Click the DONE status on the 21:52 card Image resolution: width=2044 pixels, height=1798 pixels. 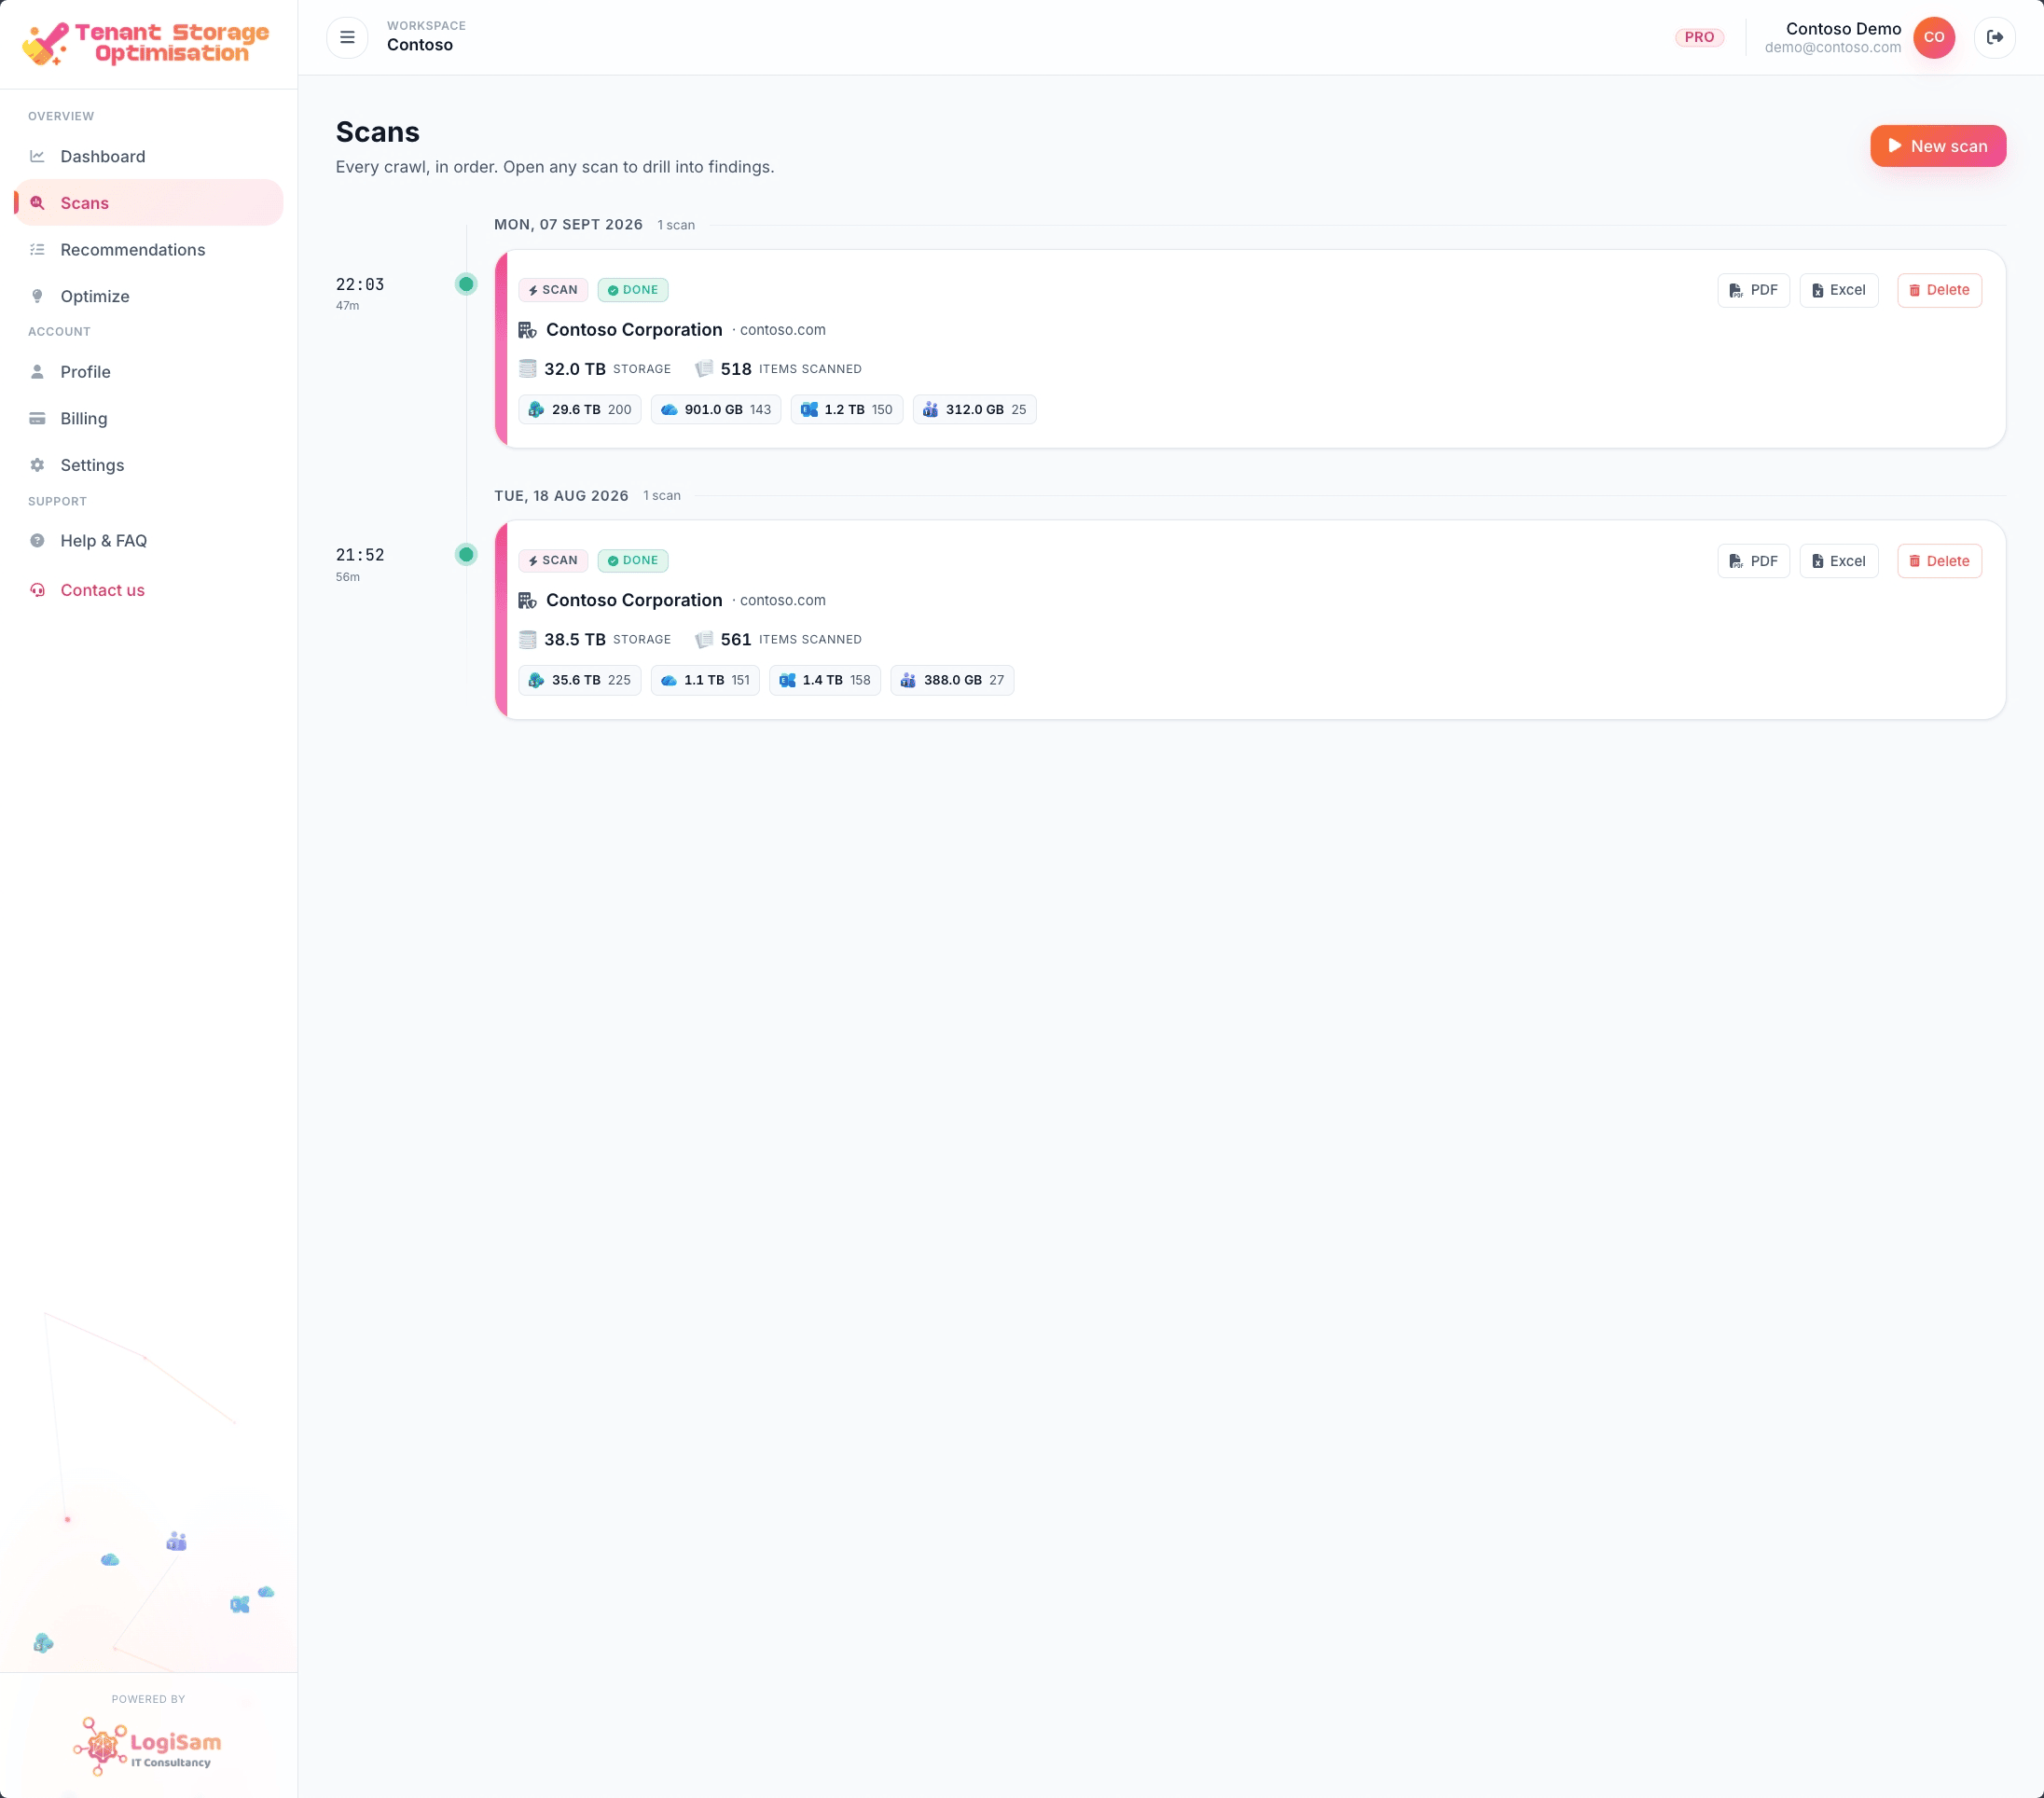pyautogui.click(x=632, y=561)
